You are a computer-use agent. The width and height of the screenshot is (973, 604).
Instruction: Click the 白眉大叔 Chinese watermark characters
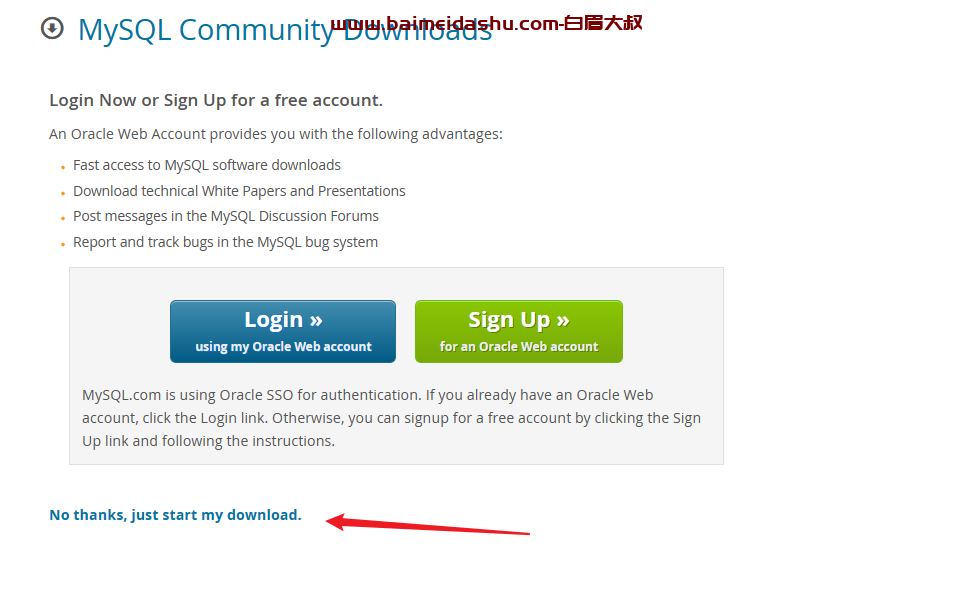coord(603,23)
